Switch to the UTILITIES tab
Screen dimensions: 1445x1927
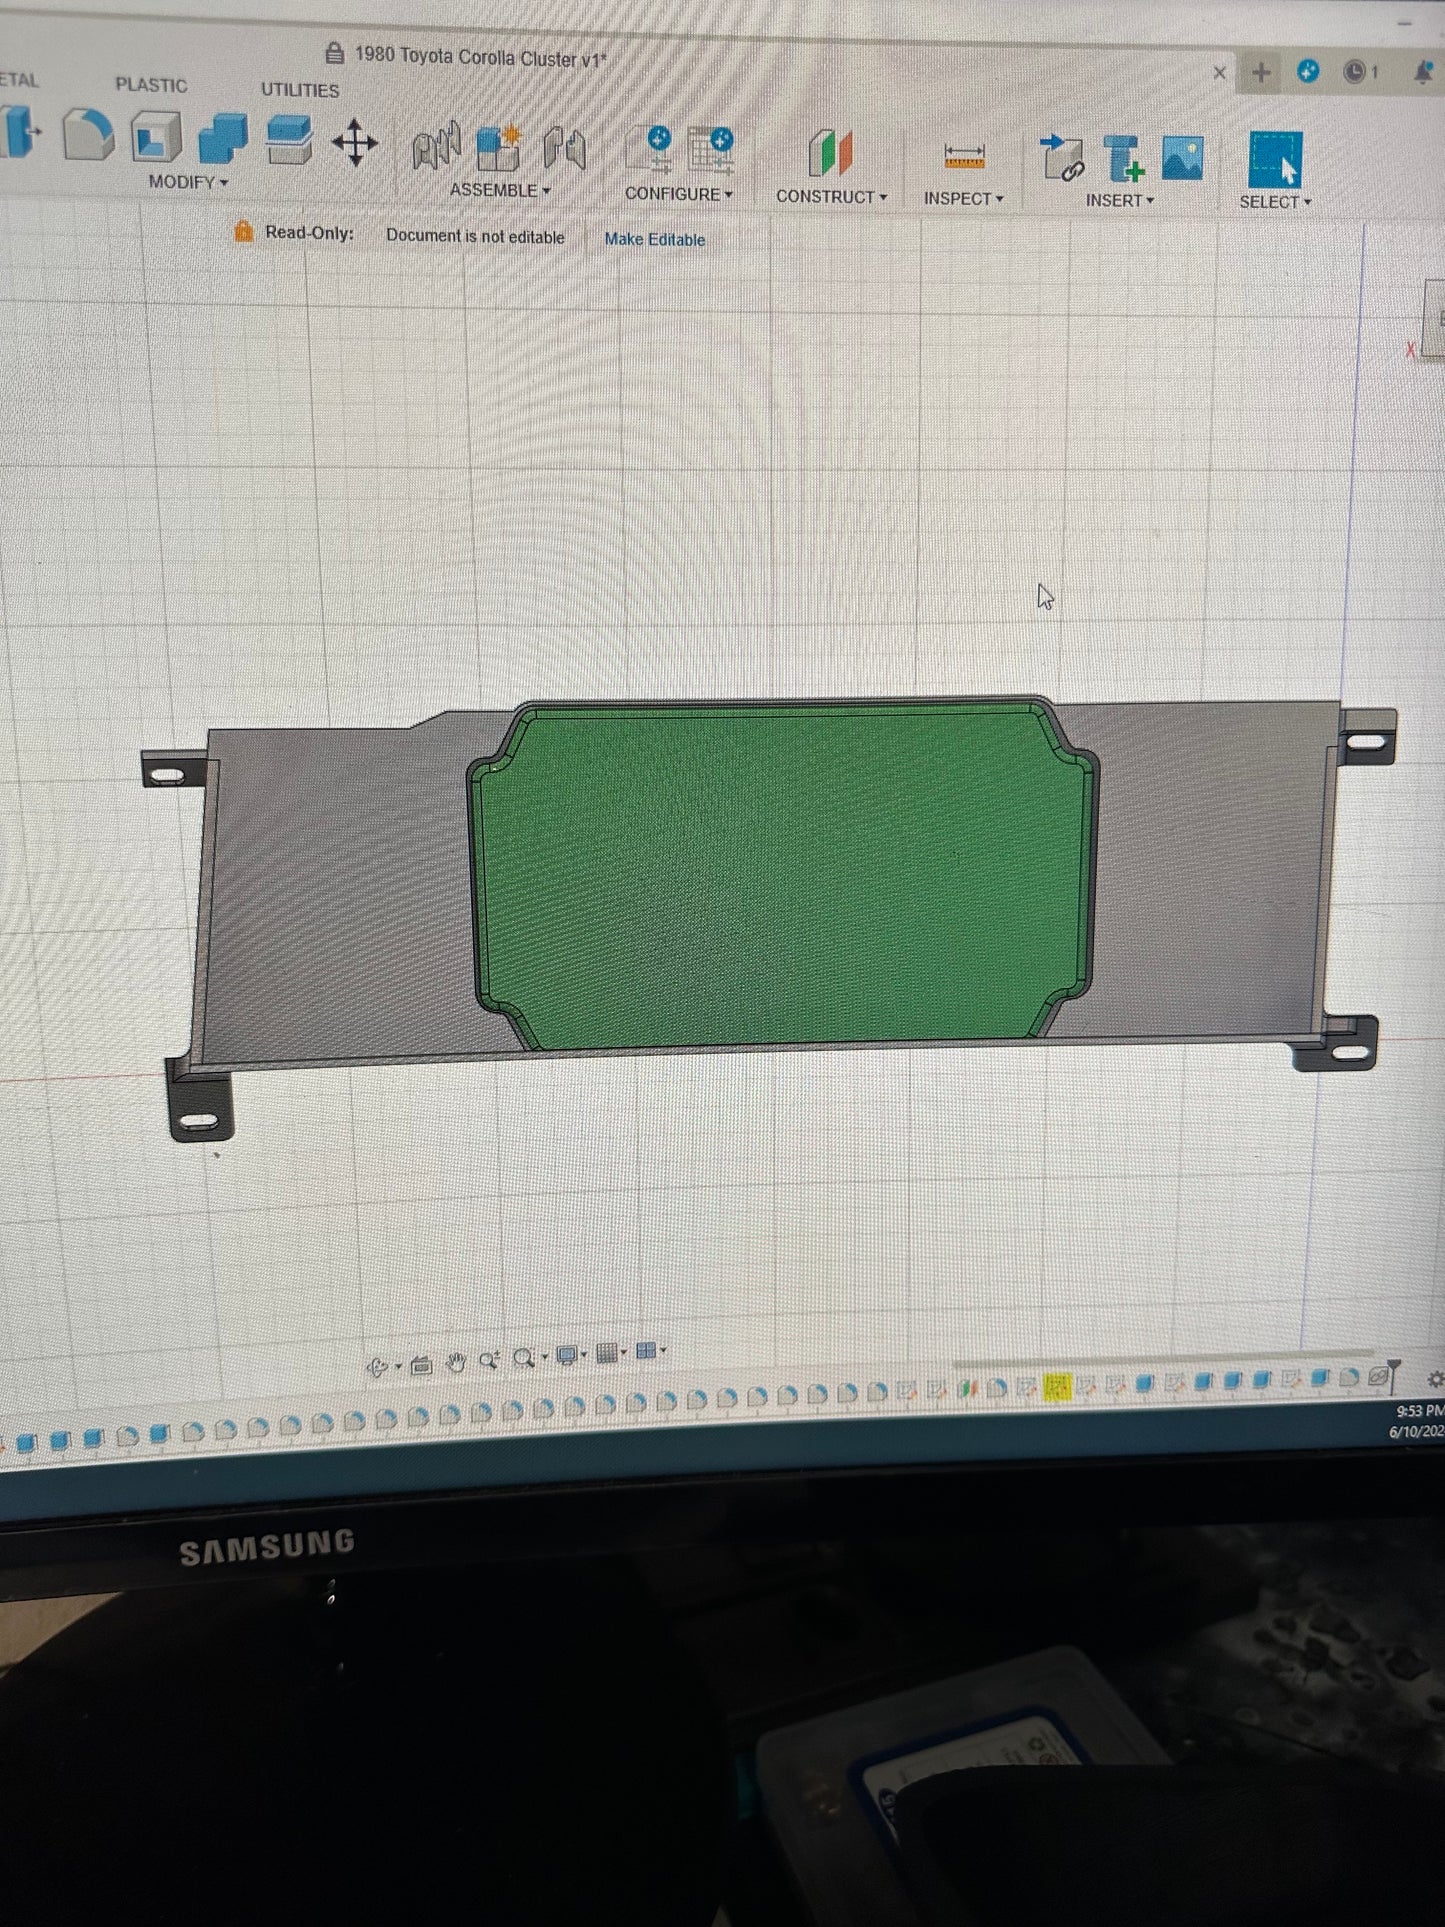tap(300, 90)
